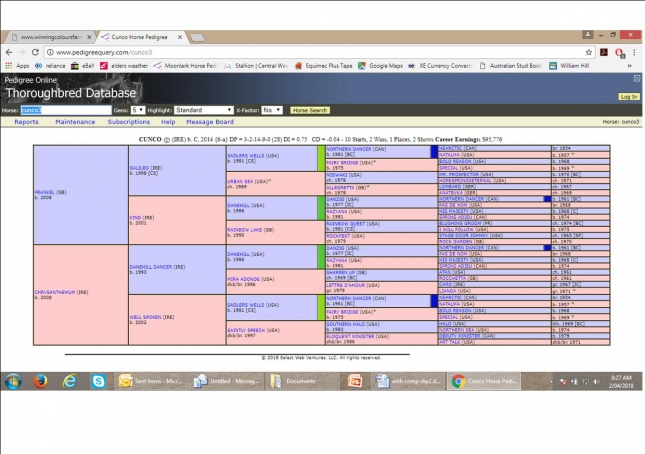Open a new tab with the new-tab button
The height and width of the screenshot is (454, 645).
pos(197,37)
